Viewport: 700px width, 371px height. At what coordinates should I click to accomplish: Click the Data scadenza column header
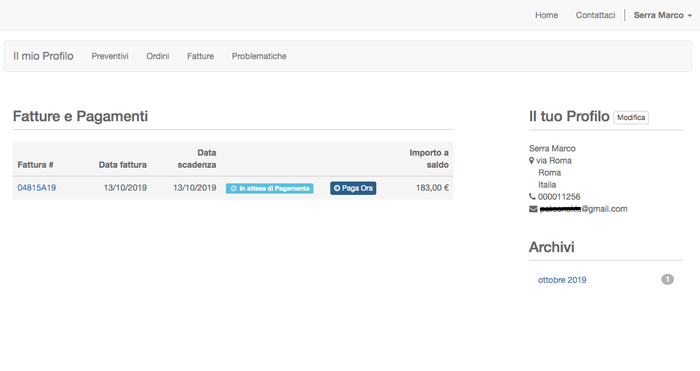(197, 158)
